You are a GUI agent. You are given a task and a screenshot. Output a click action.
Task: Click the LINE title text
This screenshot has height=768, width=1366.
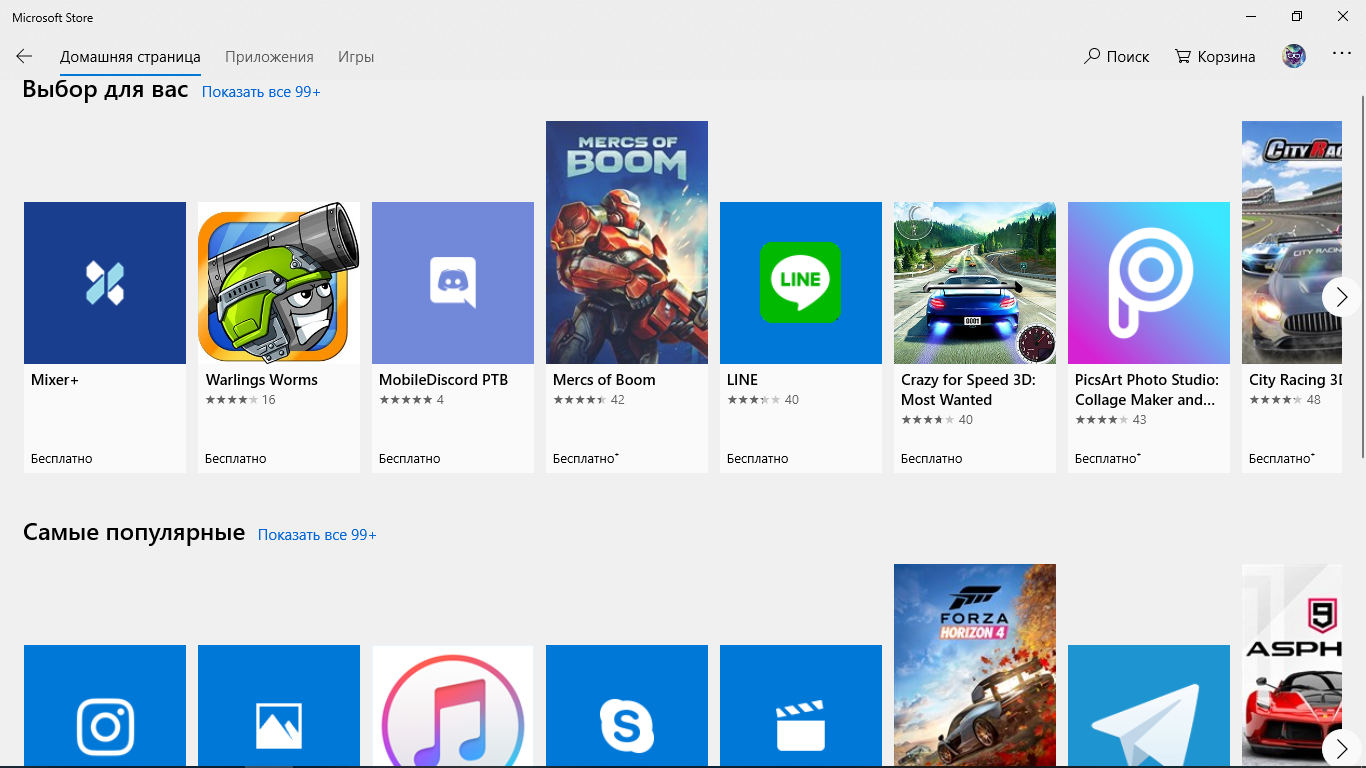click(743, 380)
